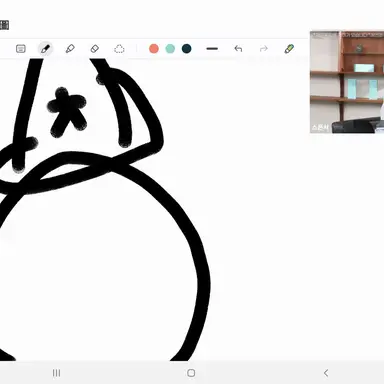
Task: Open the pen stroke thickness setting
Action: 212,49
